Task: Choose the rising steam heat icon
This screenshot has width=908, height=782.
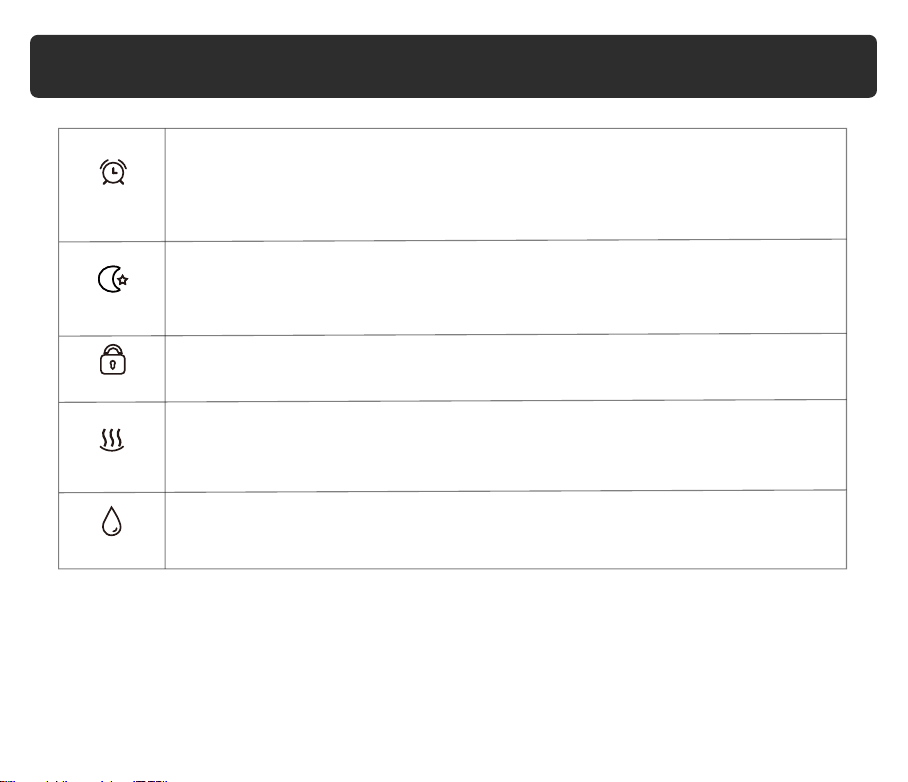Action: (x=112, y=440)
